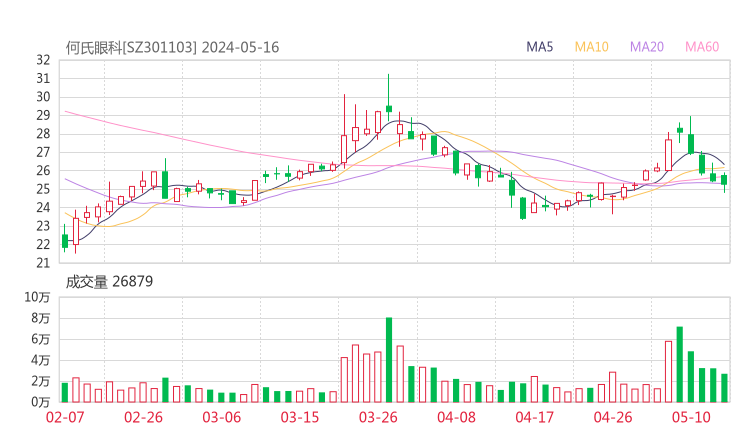Screen dimensions: 740x440
Task: Click the 02-26 date label
Action: pyautogui.click(x=143, y=417)
